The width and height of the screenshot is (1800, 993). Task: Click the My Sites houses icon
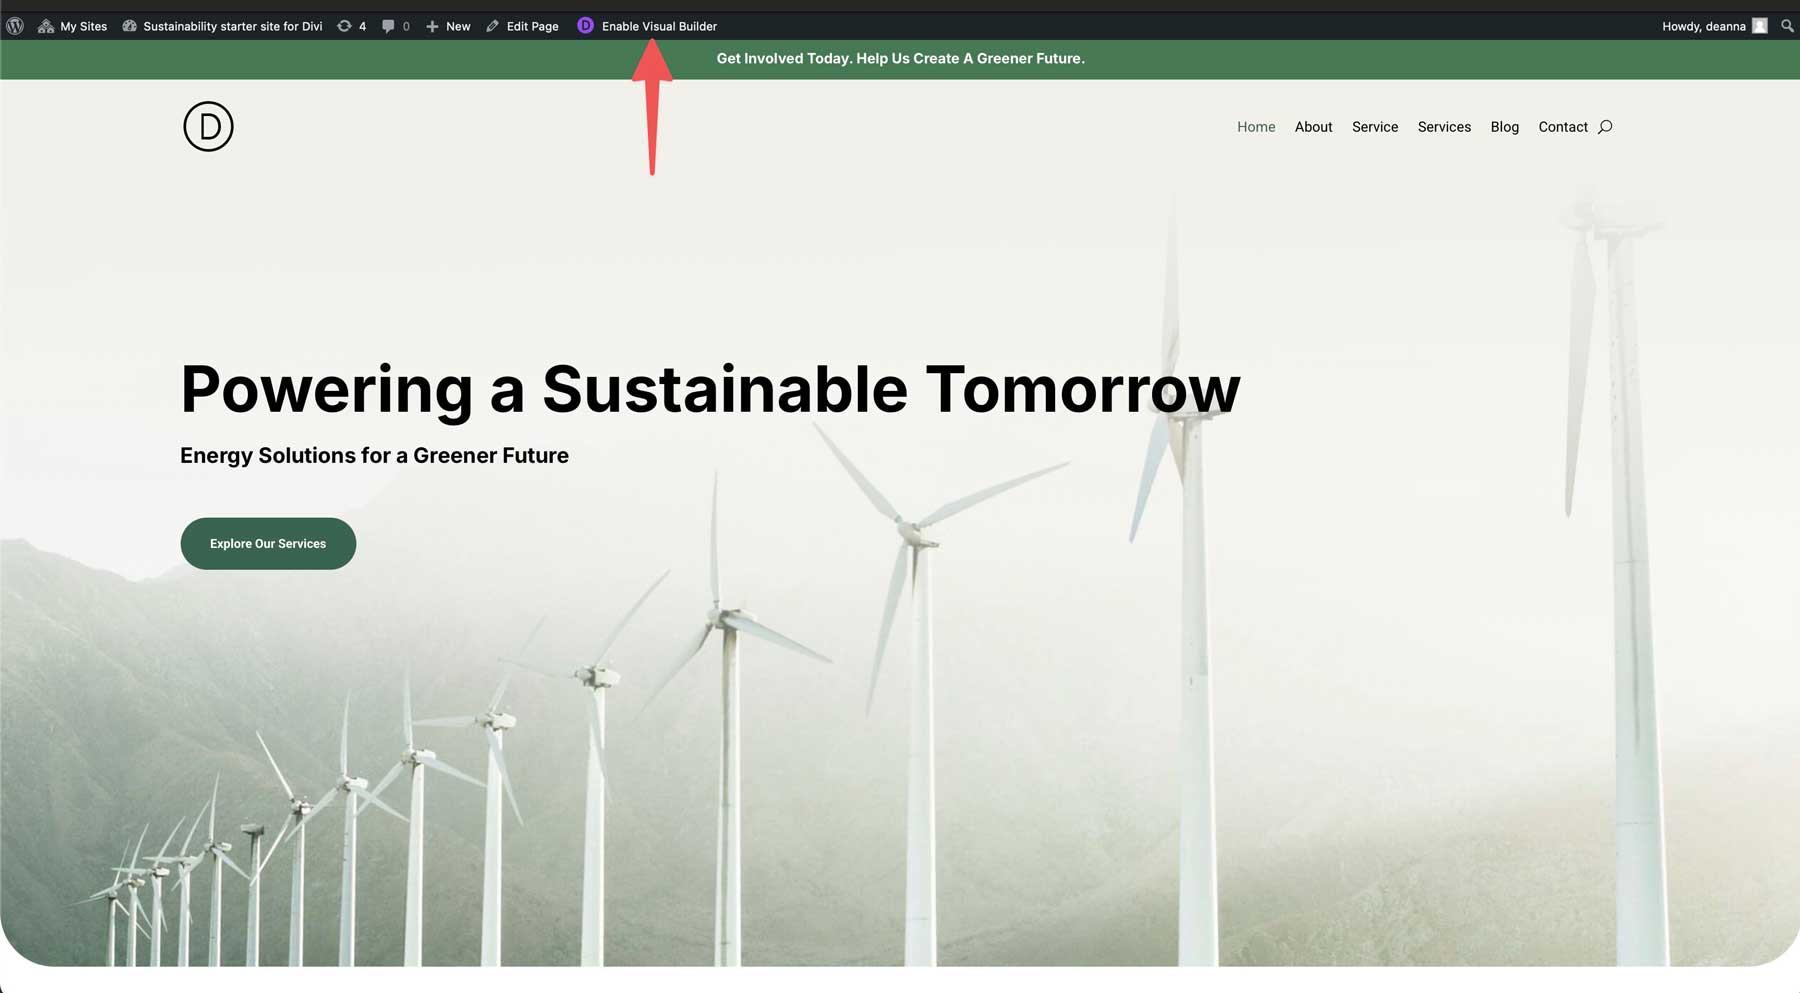point(44,26)
